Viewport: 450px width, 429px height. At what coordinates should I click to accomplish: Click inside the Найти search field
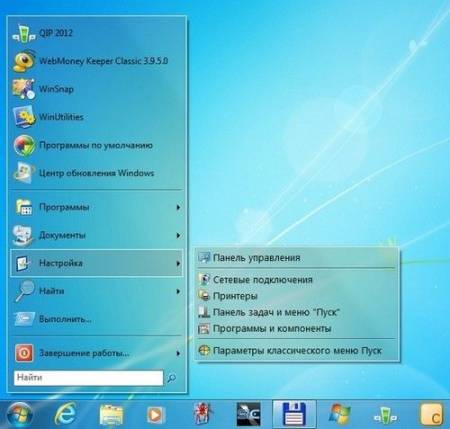[x=89, y=378]
